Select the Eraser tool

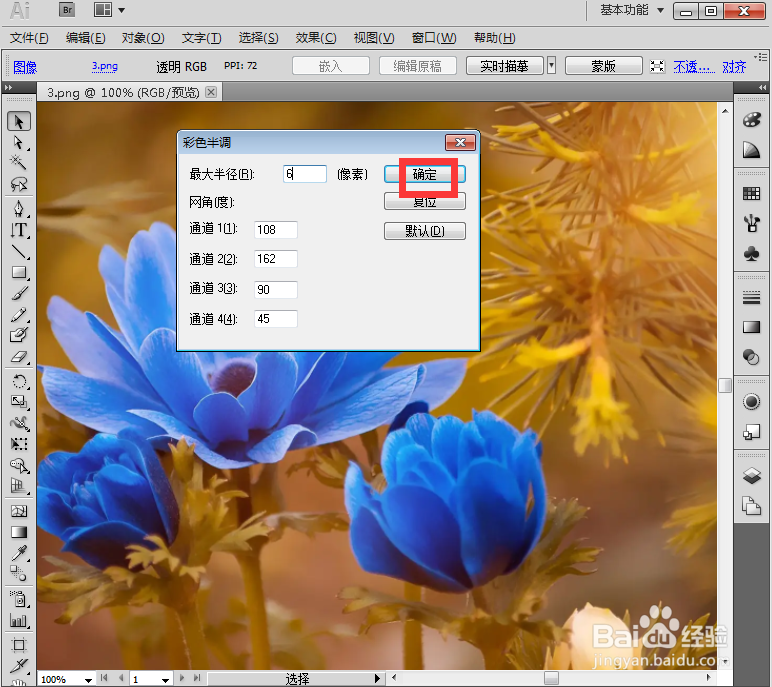pos(19,357)
